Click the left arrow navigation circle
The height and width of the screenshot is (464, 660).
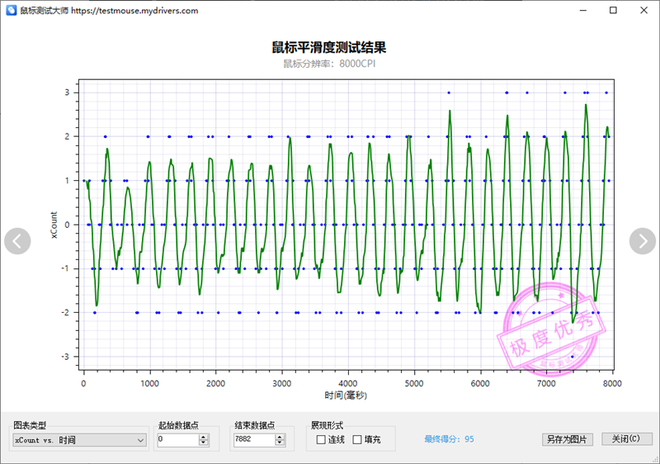[18, 241]
